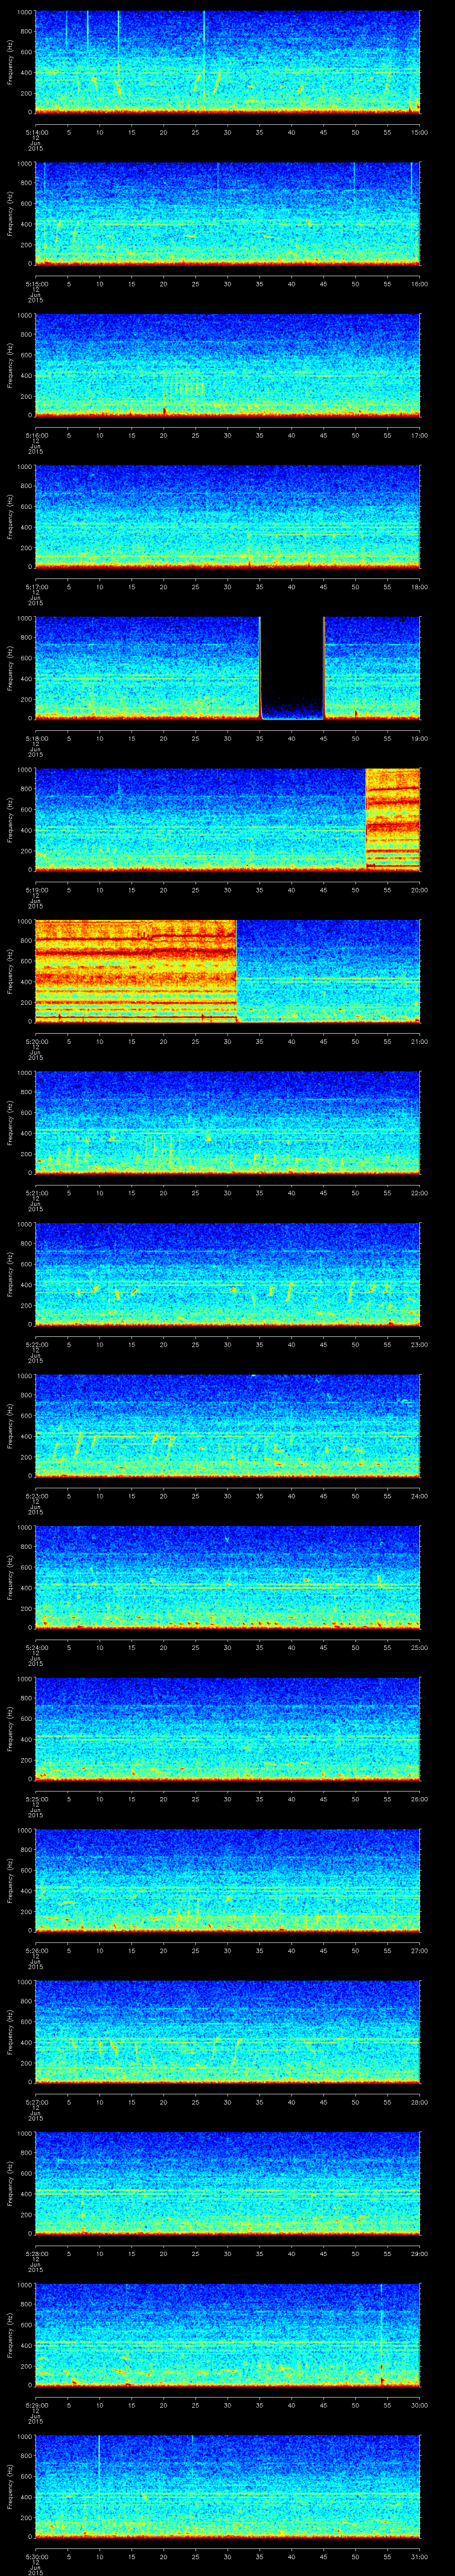Click the '31:00' end time label
The height and width of the screenshot is (2576, 455).
tap(419, 2556)
